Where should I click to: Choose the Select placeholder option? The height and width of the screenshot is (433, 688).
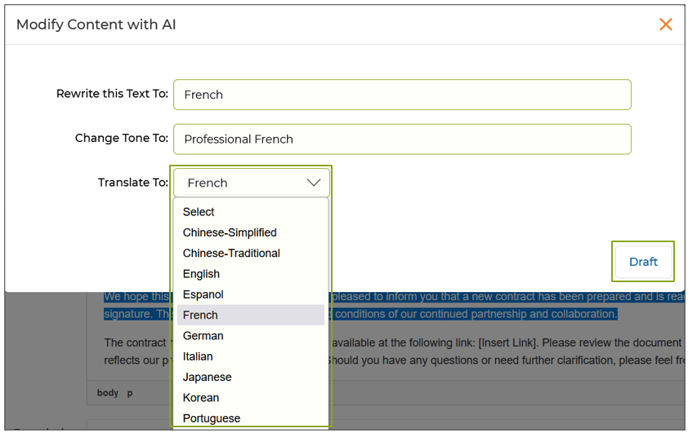pyautogui.click(x=199, y=212)
